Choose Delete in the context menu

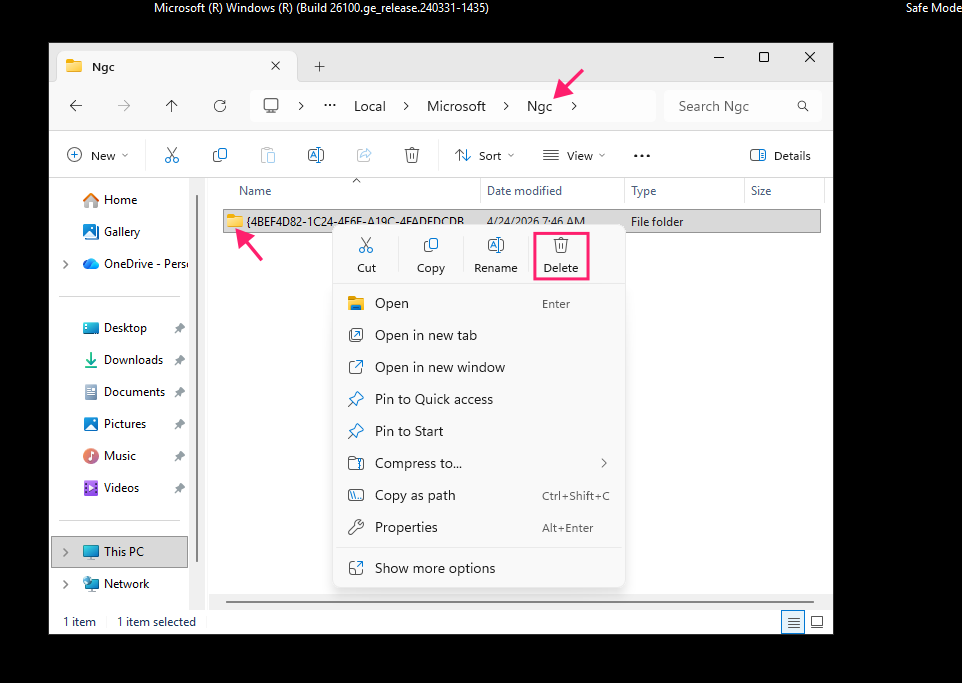click(x=561, y=255)
